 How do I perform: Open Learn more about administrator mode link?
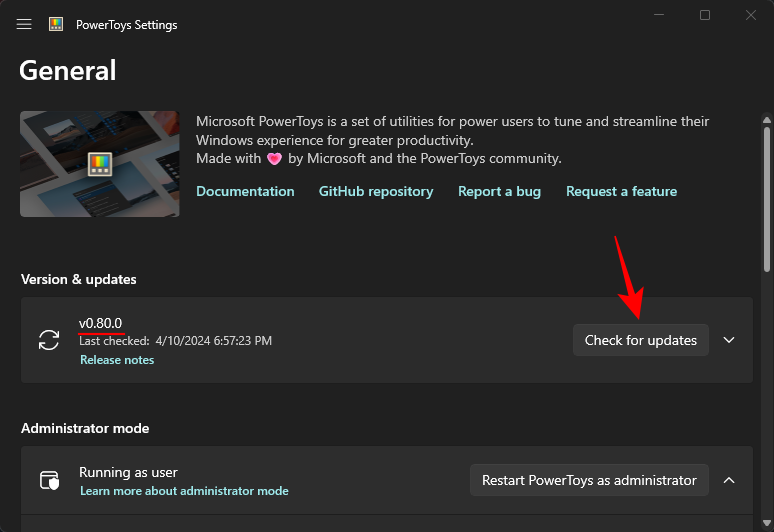pyautogui.click(x=184, y=491)
